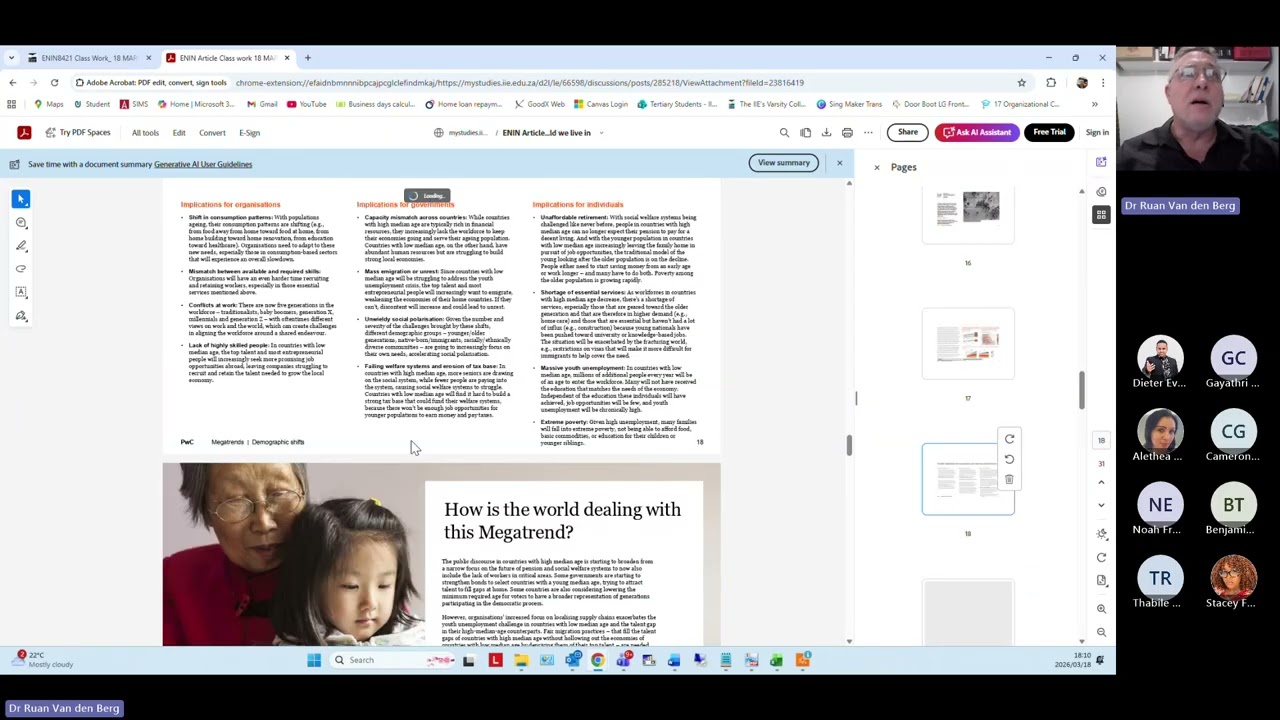Bookmark this tab with star icon
The image size is (1280, 720).
click(x=1021, y=83)
